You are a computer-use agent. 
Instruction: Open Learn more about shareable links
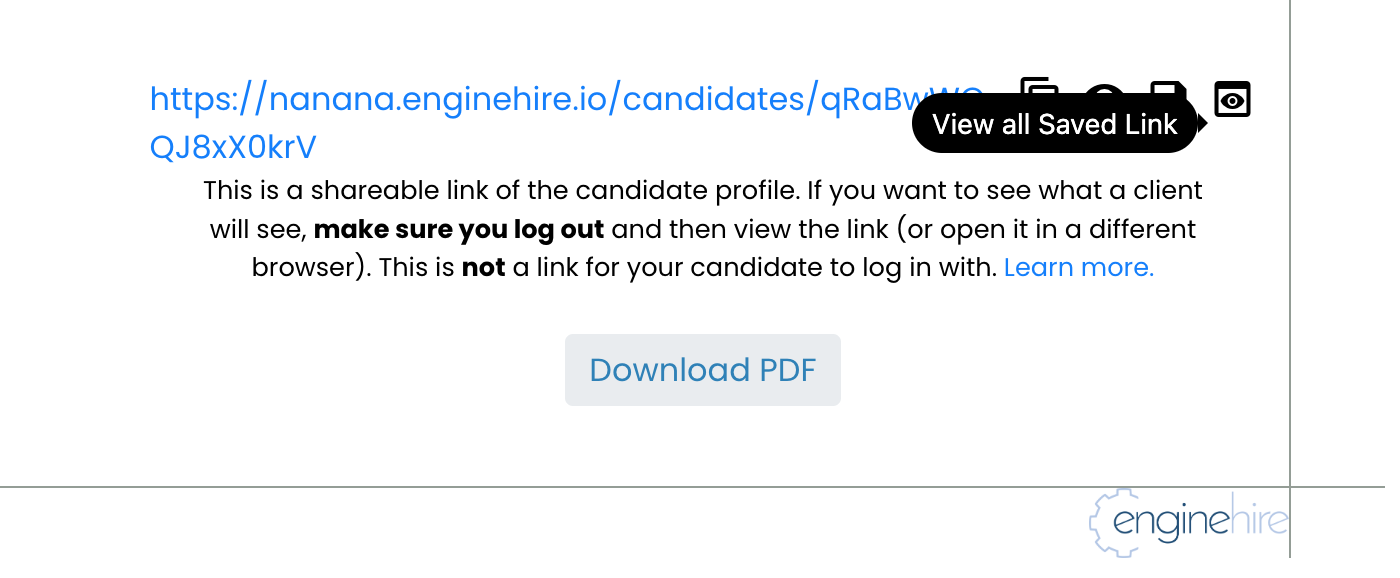click(x=1078, y=267)
